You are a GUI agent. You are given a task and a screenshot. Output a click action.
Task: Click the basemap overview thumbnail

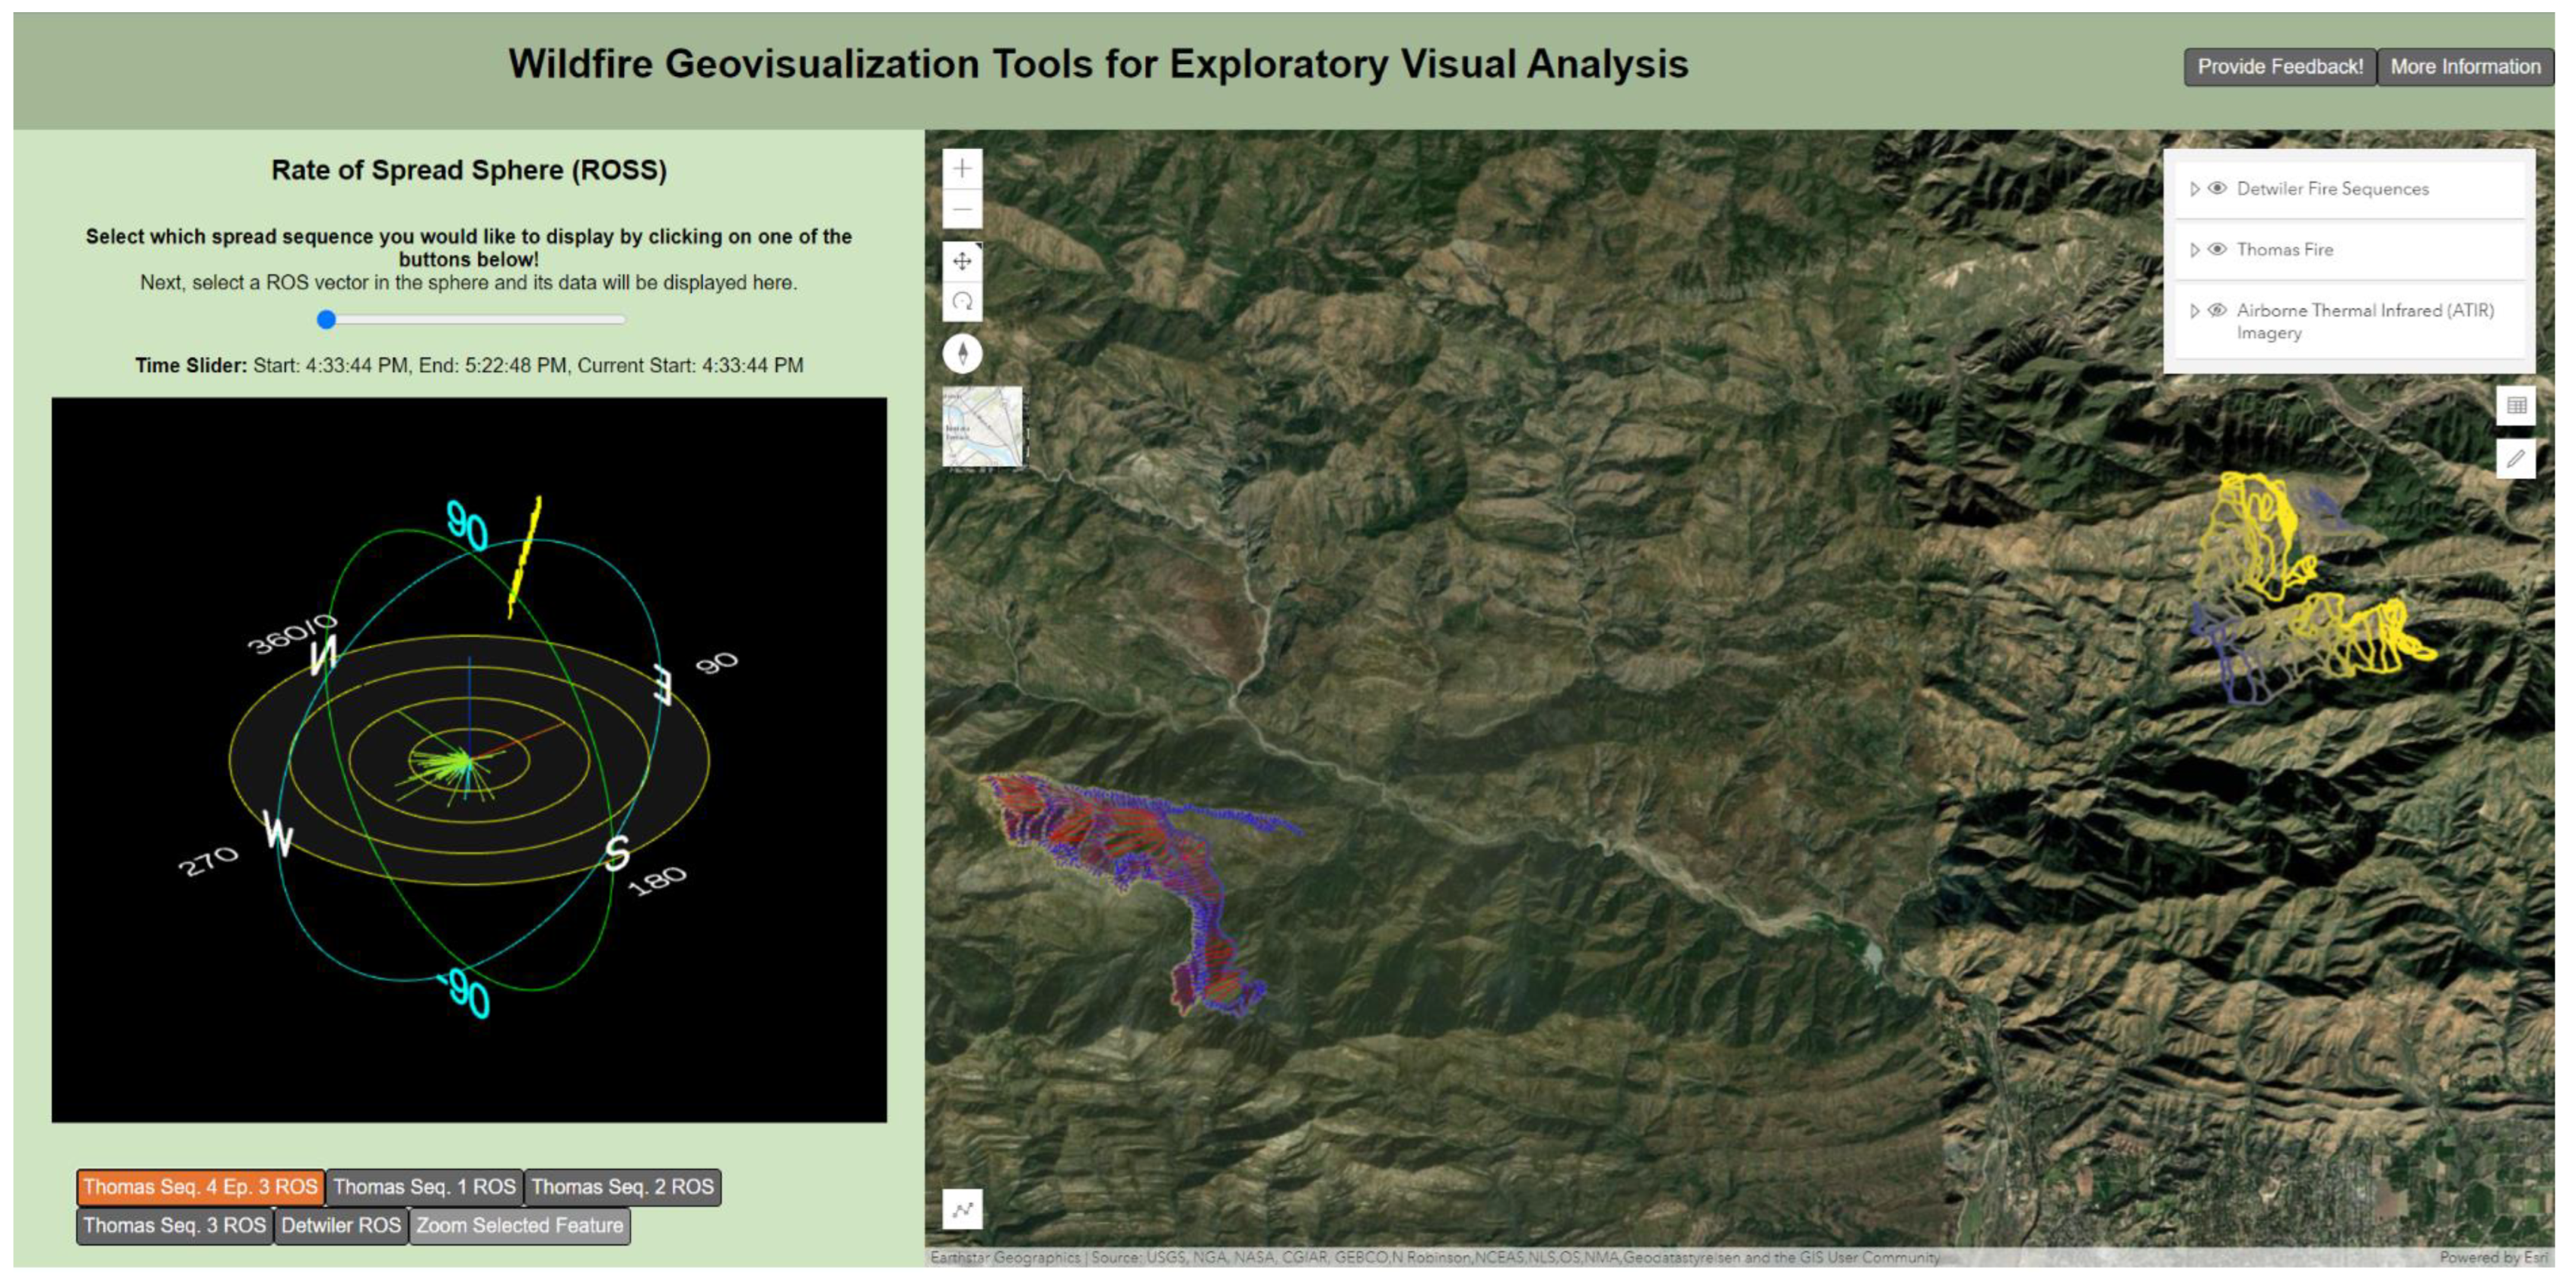point(982,427)
